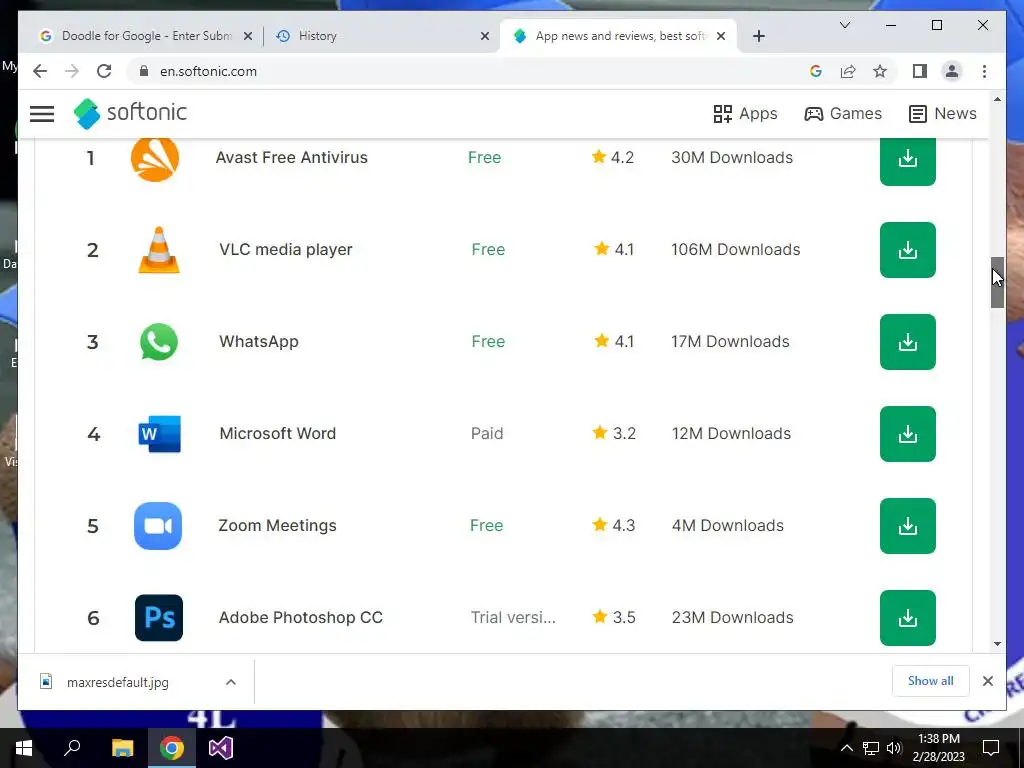
Task: Open the News section
Action: pyautogui.click(x=943, y=114)
